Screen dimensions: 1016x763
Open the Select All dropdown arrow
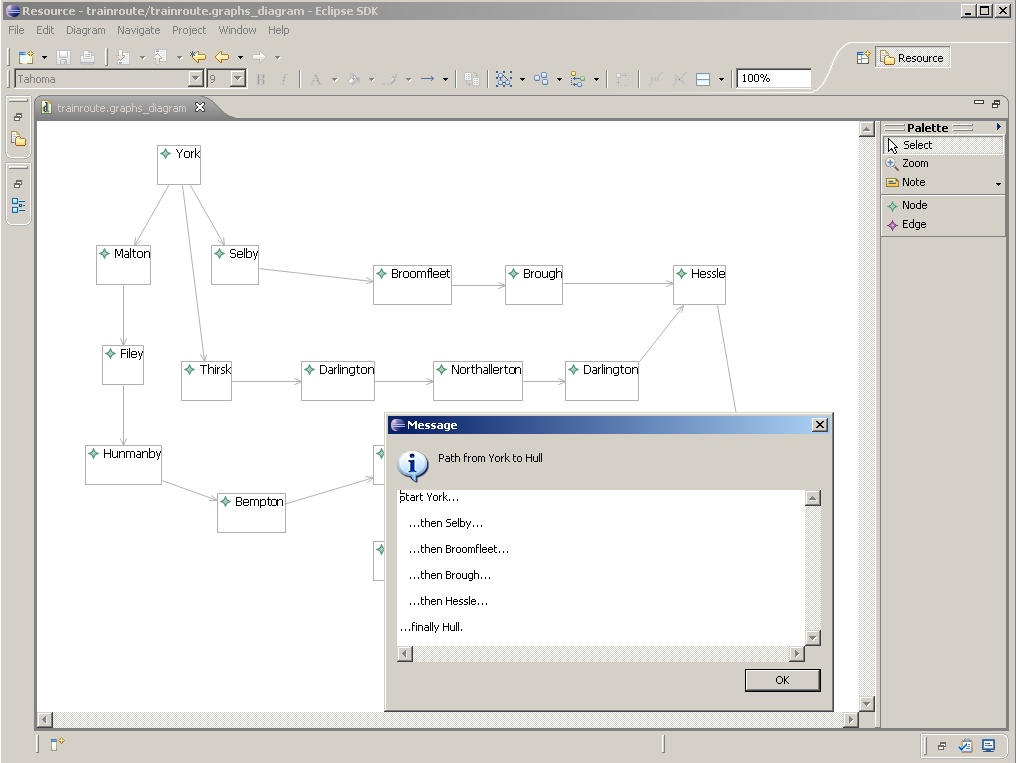(x=522, y=80)
